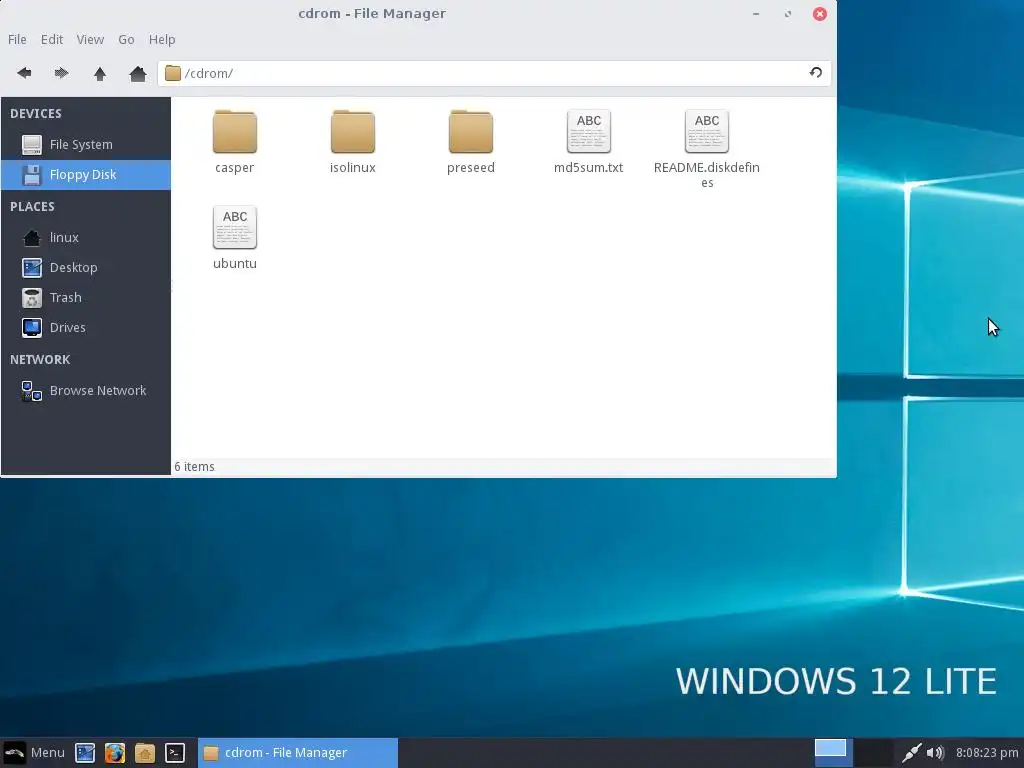The image size is (1024, 768).
Task: Click the volume speaker tray icon
Action: 935,753
